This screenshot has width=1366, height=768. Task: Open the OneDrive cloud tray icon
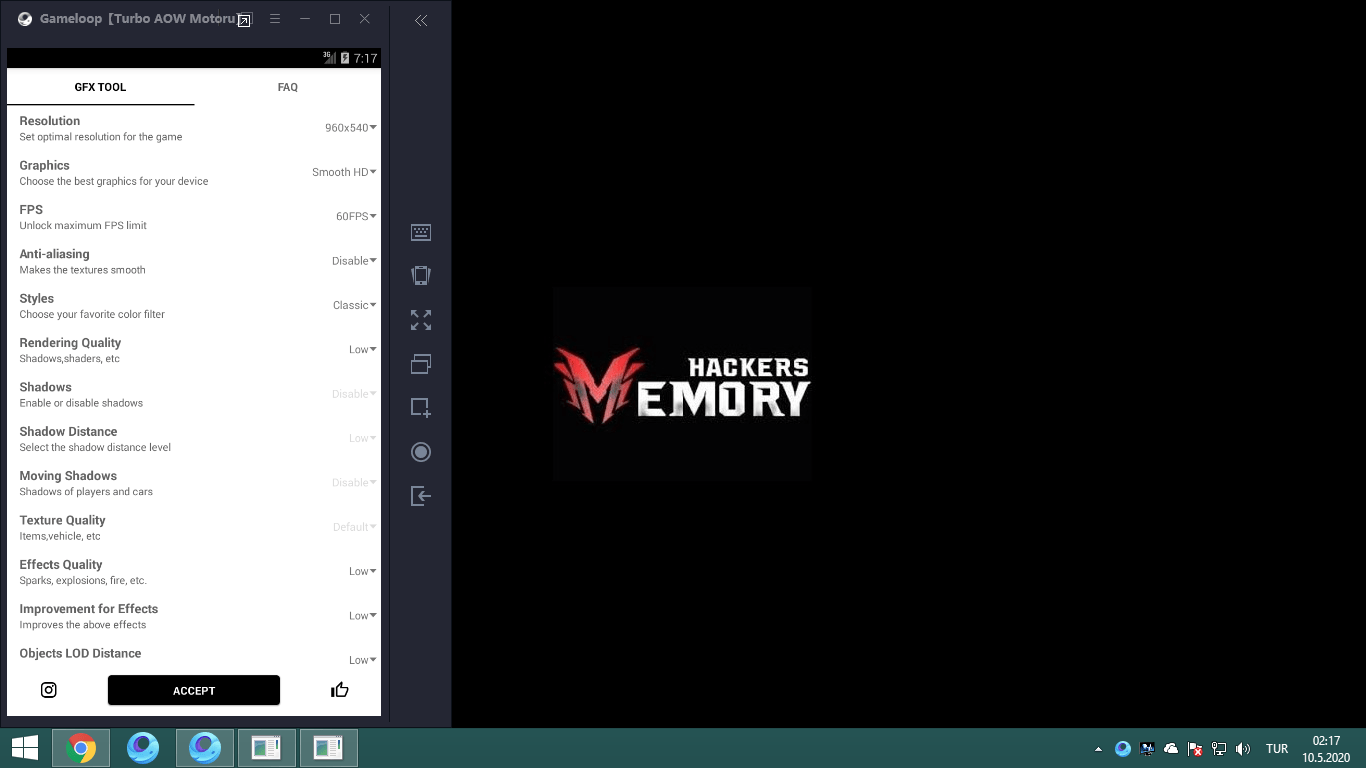tap(1171, 749)
